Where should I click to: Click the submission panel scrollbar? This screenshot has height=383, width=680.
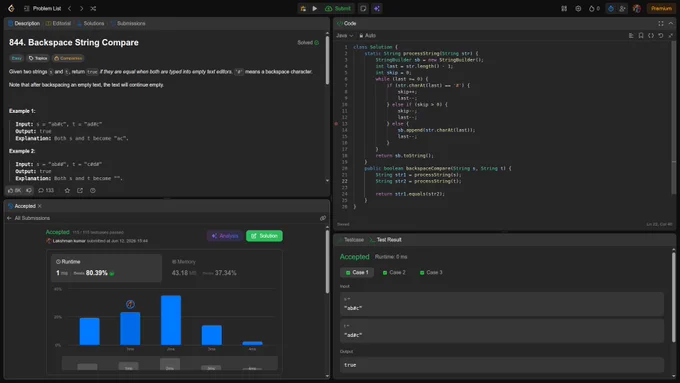pos(327,262)
